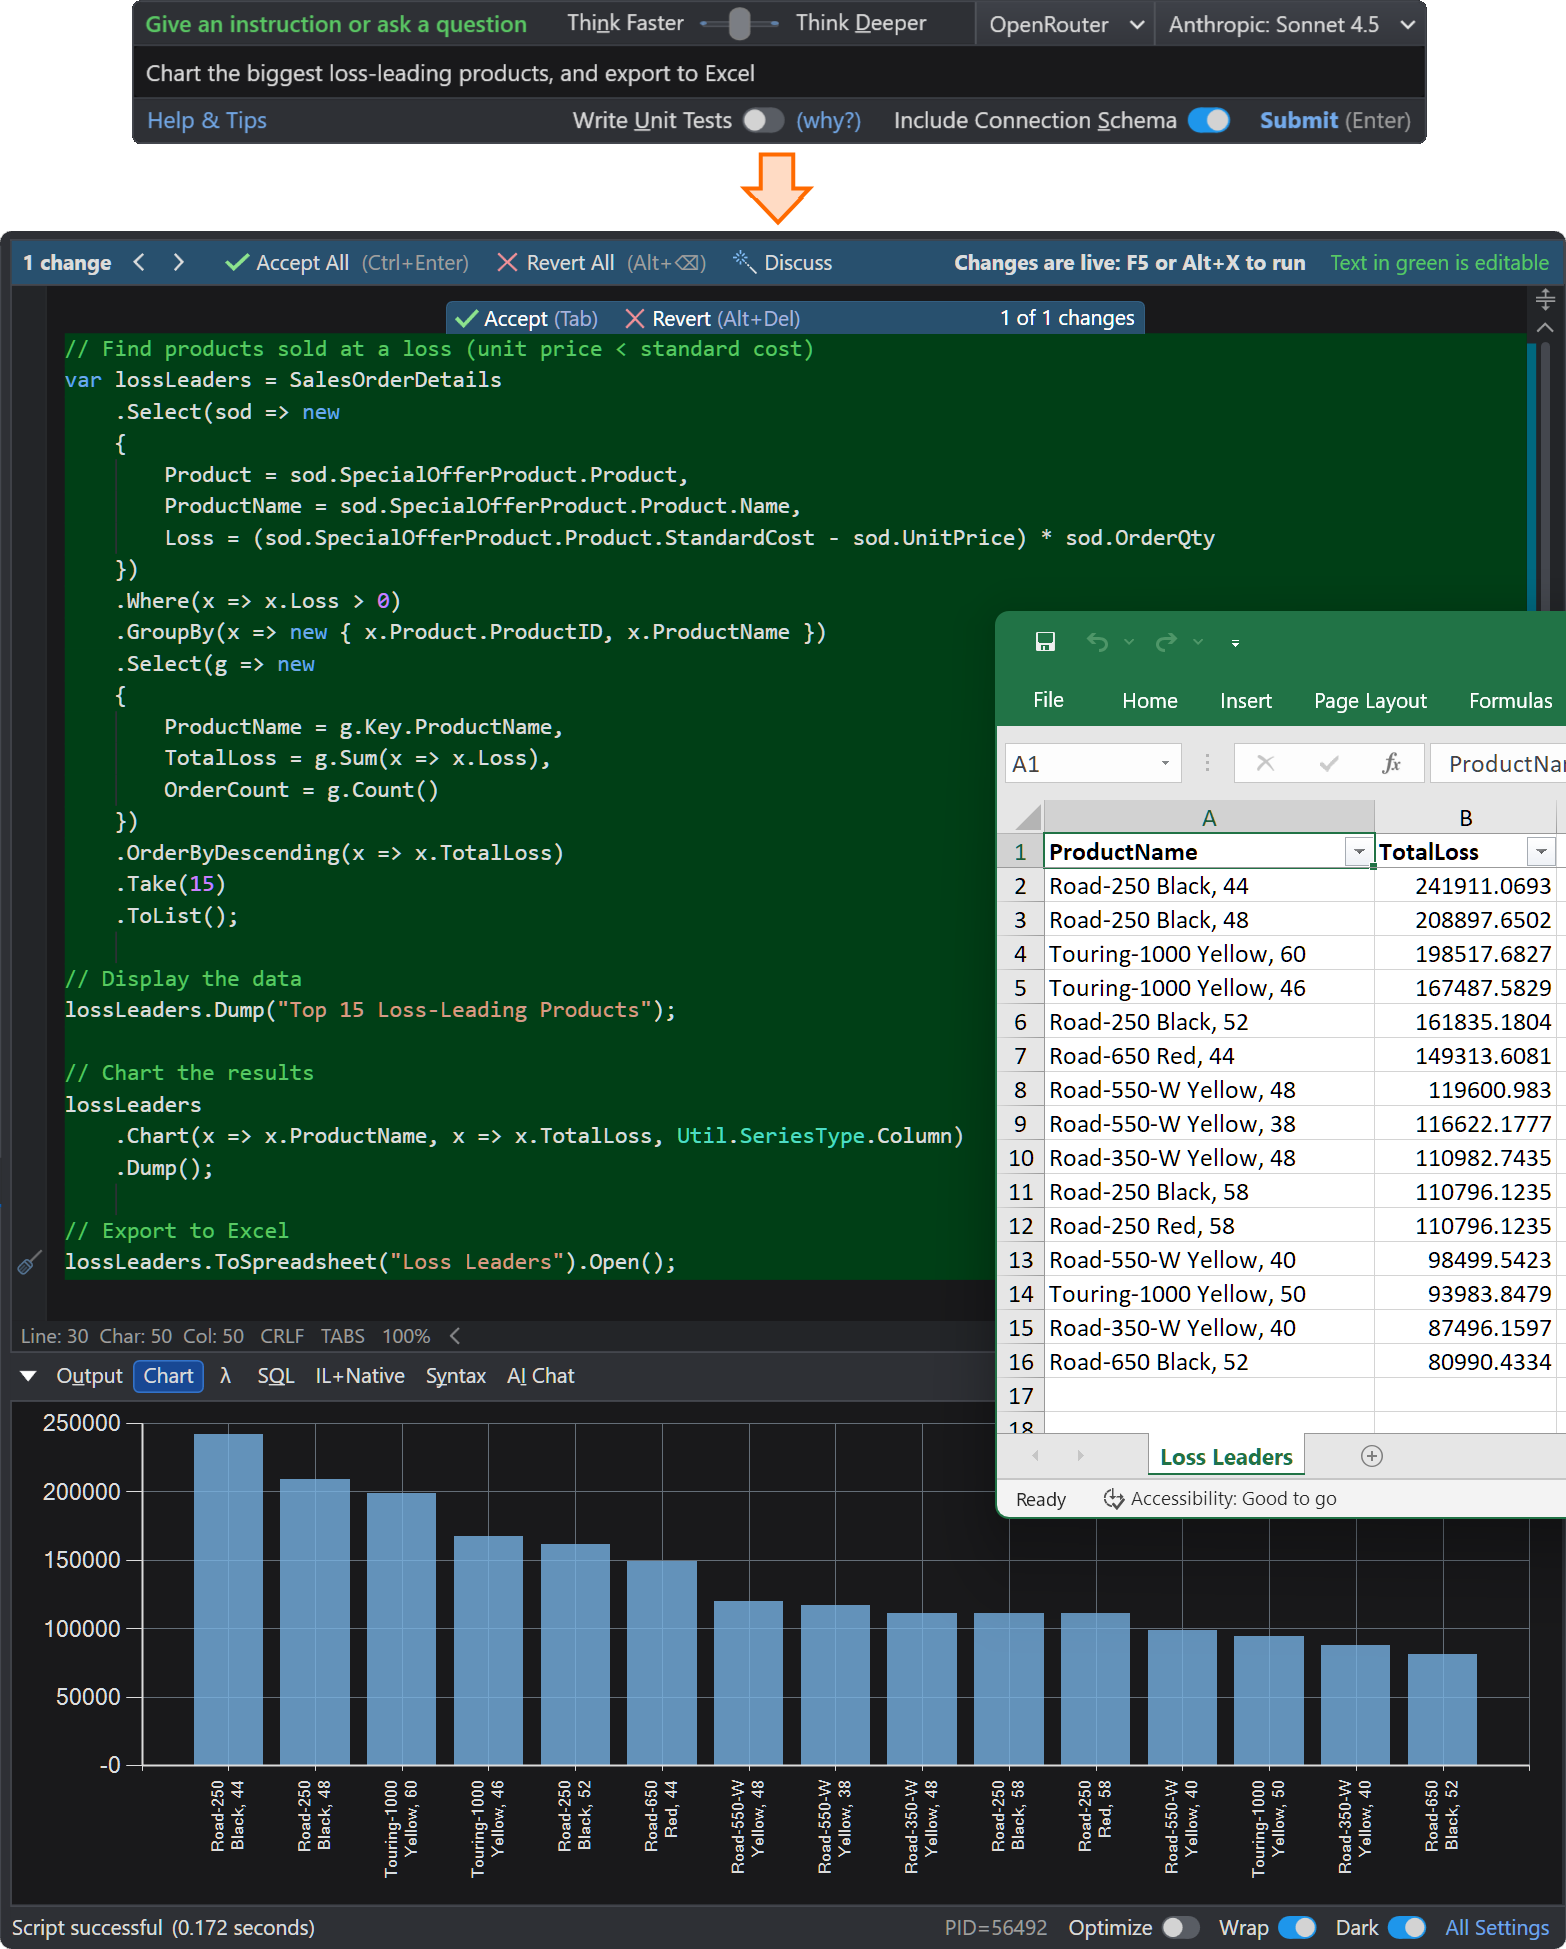Disable Include Connection Schema switch
The width and height of the screenshot is (1566, 1949).
(1209, 120)
